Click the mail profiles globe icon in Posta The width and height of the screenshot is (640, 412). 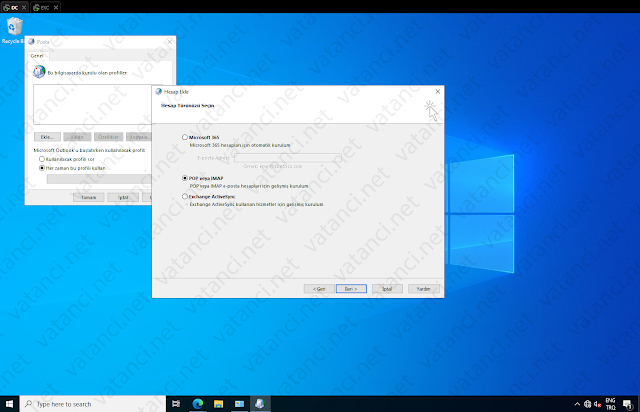tap(39, 71)
